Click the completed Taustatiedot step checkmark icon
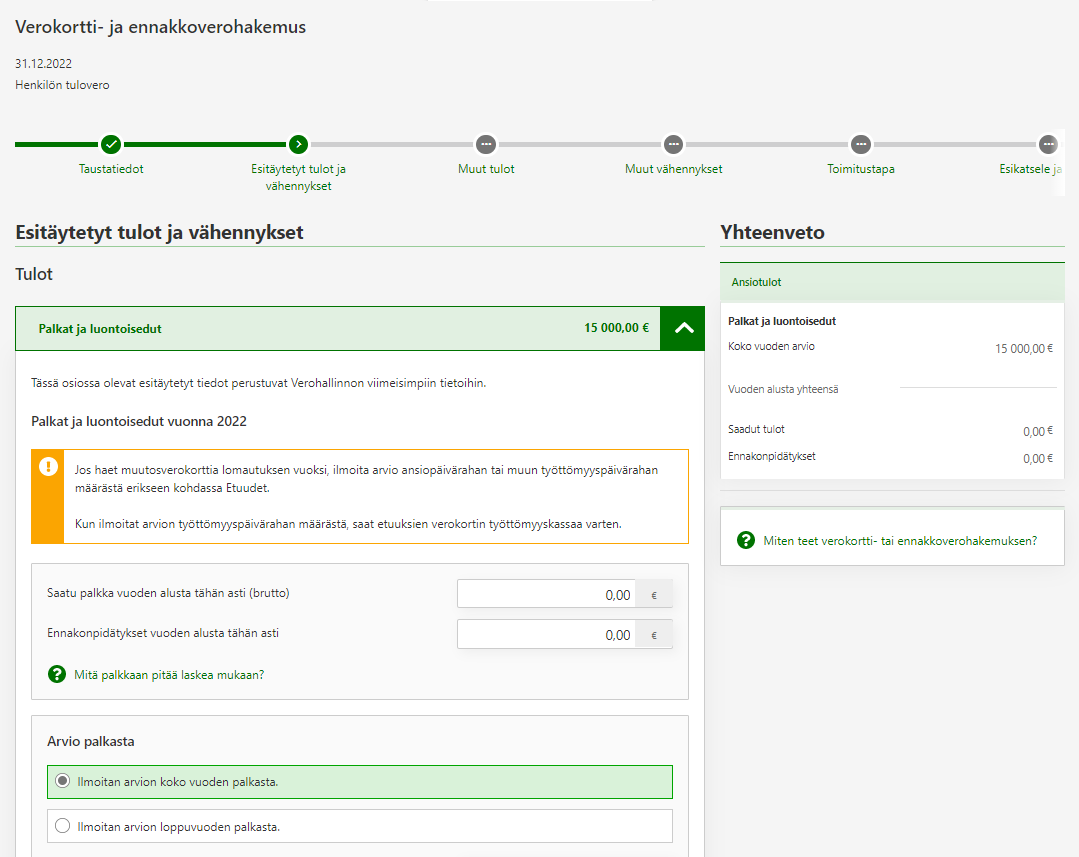 (111, 144)
